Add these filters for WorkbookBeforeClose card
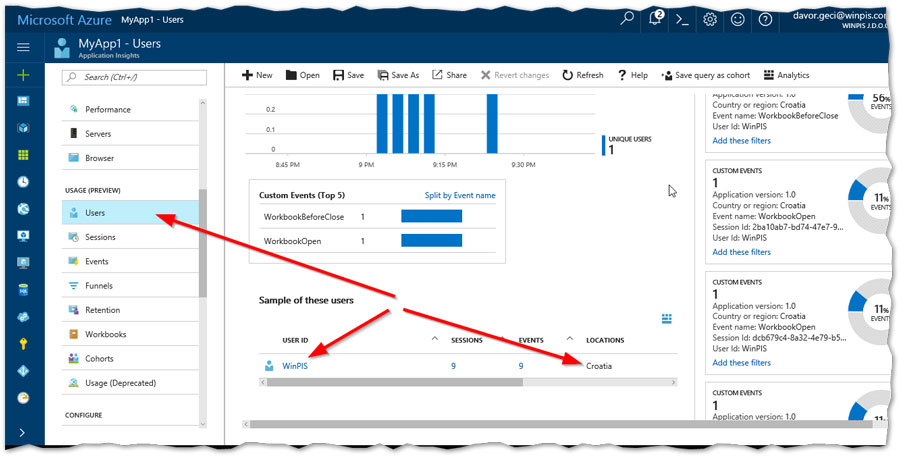 point(742,141)
